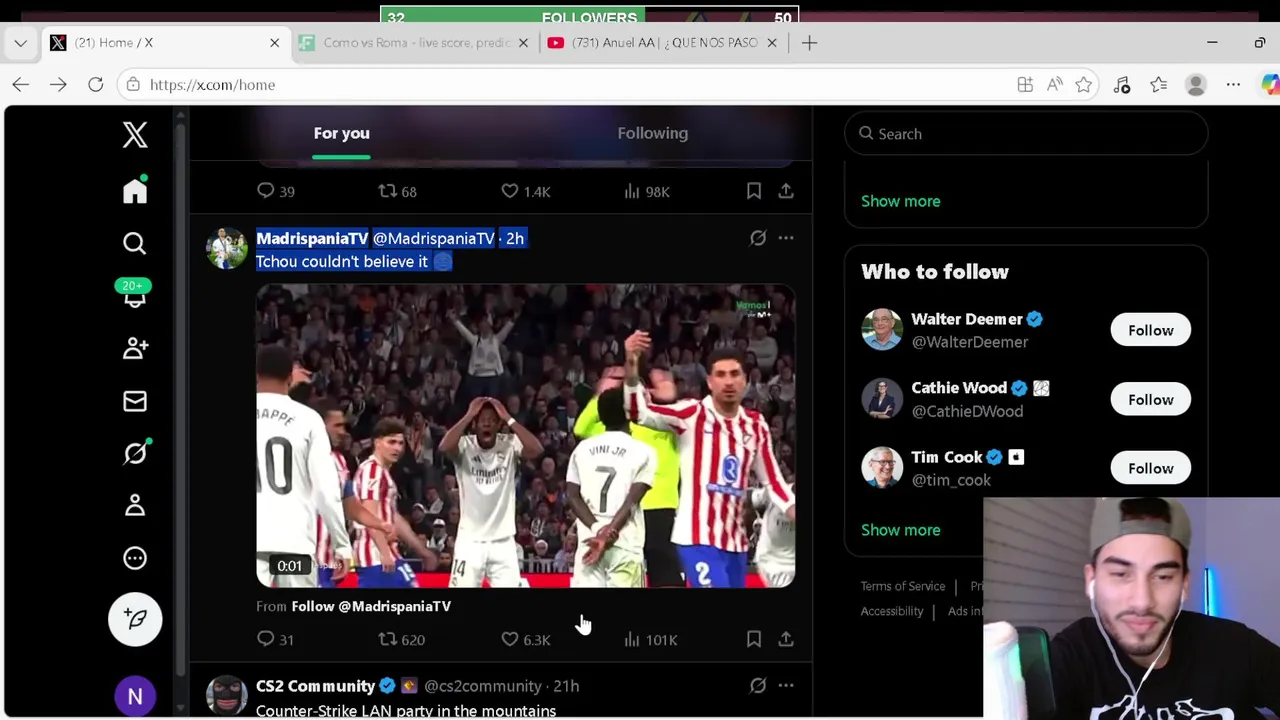Open a new browser tab

[x=810, y=43]
